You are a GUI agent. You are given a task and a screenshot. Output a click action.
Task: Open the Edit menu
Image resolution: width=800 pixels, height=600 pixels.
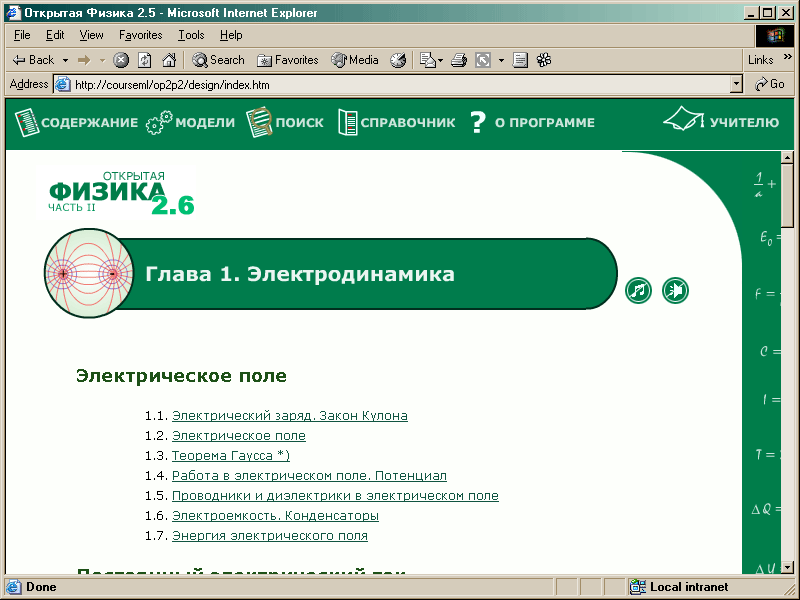pos(55,35)
